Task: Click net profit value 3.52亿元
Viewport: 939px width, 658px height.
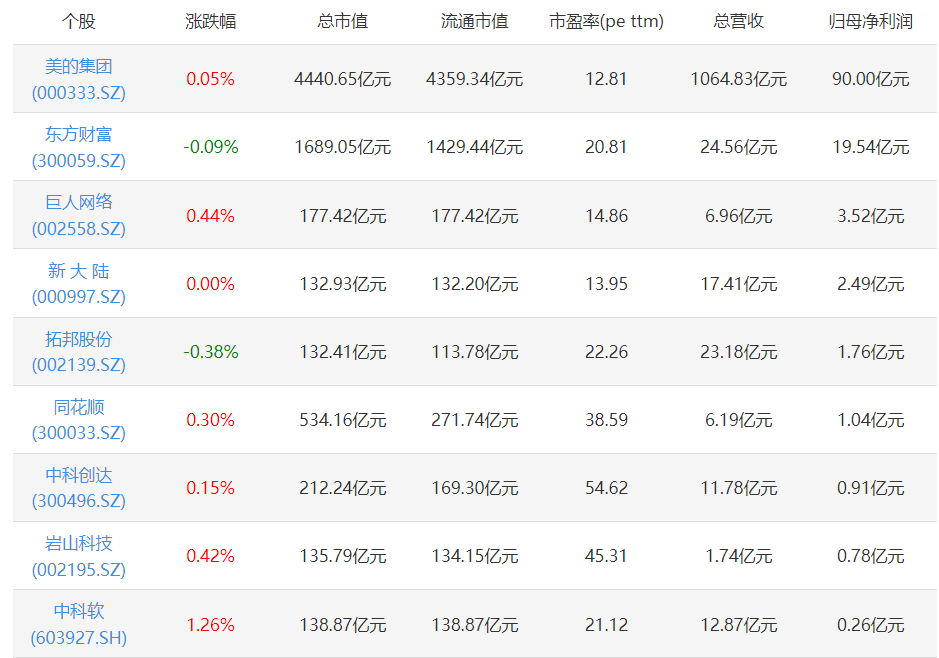Action: click(871, 216)
